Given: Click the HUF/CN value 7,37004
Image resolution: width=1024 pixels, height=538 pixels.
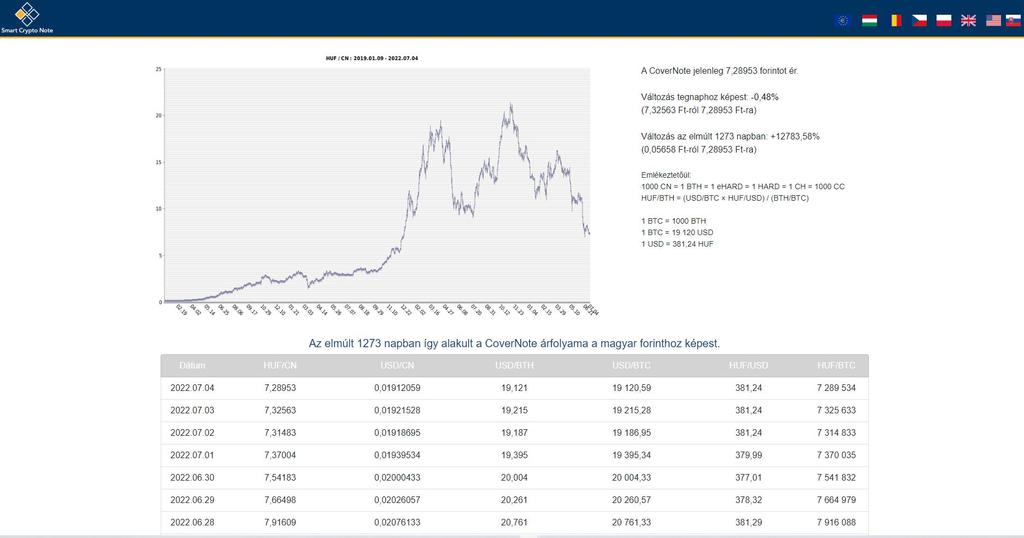Looking at the screenshot, I should pyautogui.click(x=280, y=455).
